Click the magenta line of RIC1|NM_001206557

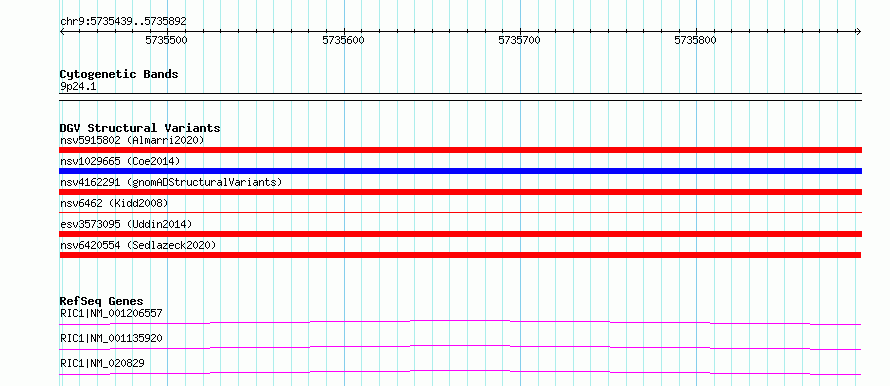(x=460, y=322)
